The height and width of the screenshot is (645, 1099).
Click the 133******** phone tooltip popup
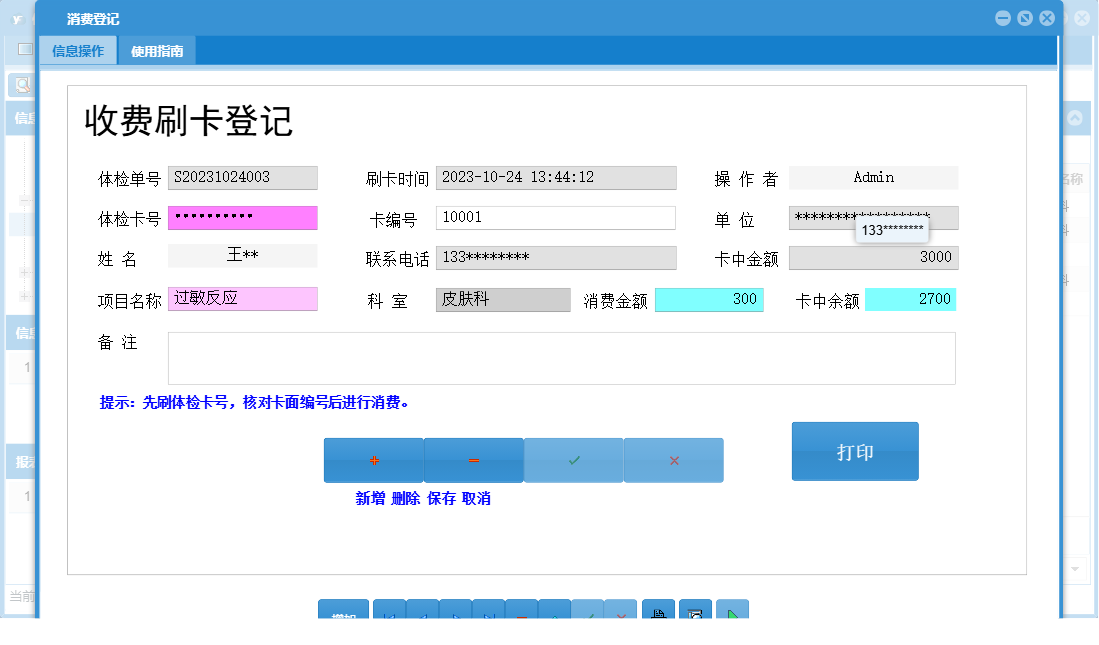tap(892, 231)
